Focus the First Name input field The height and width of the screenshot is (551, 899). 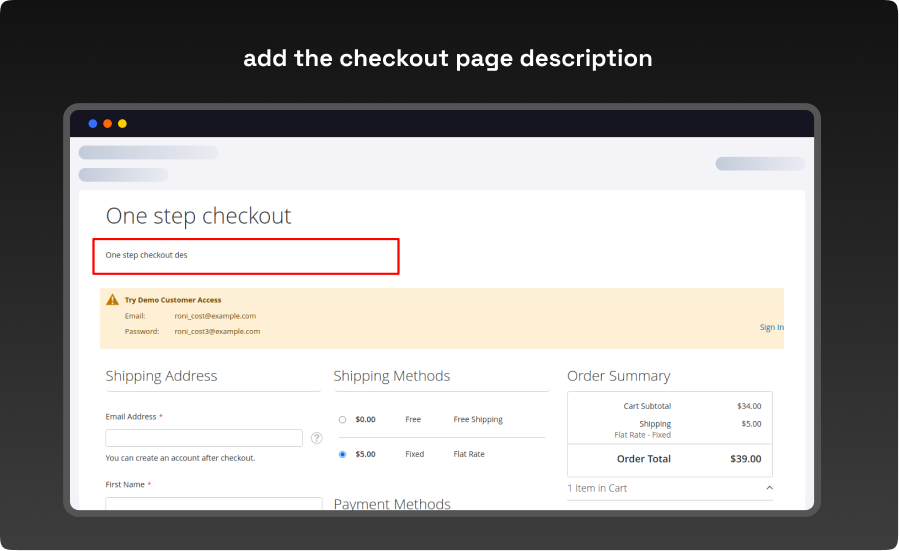click(214, 503)
